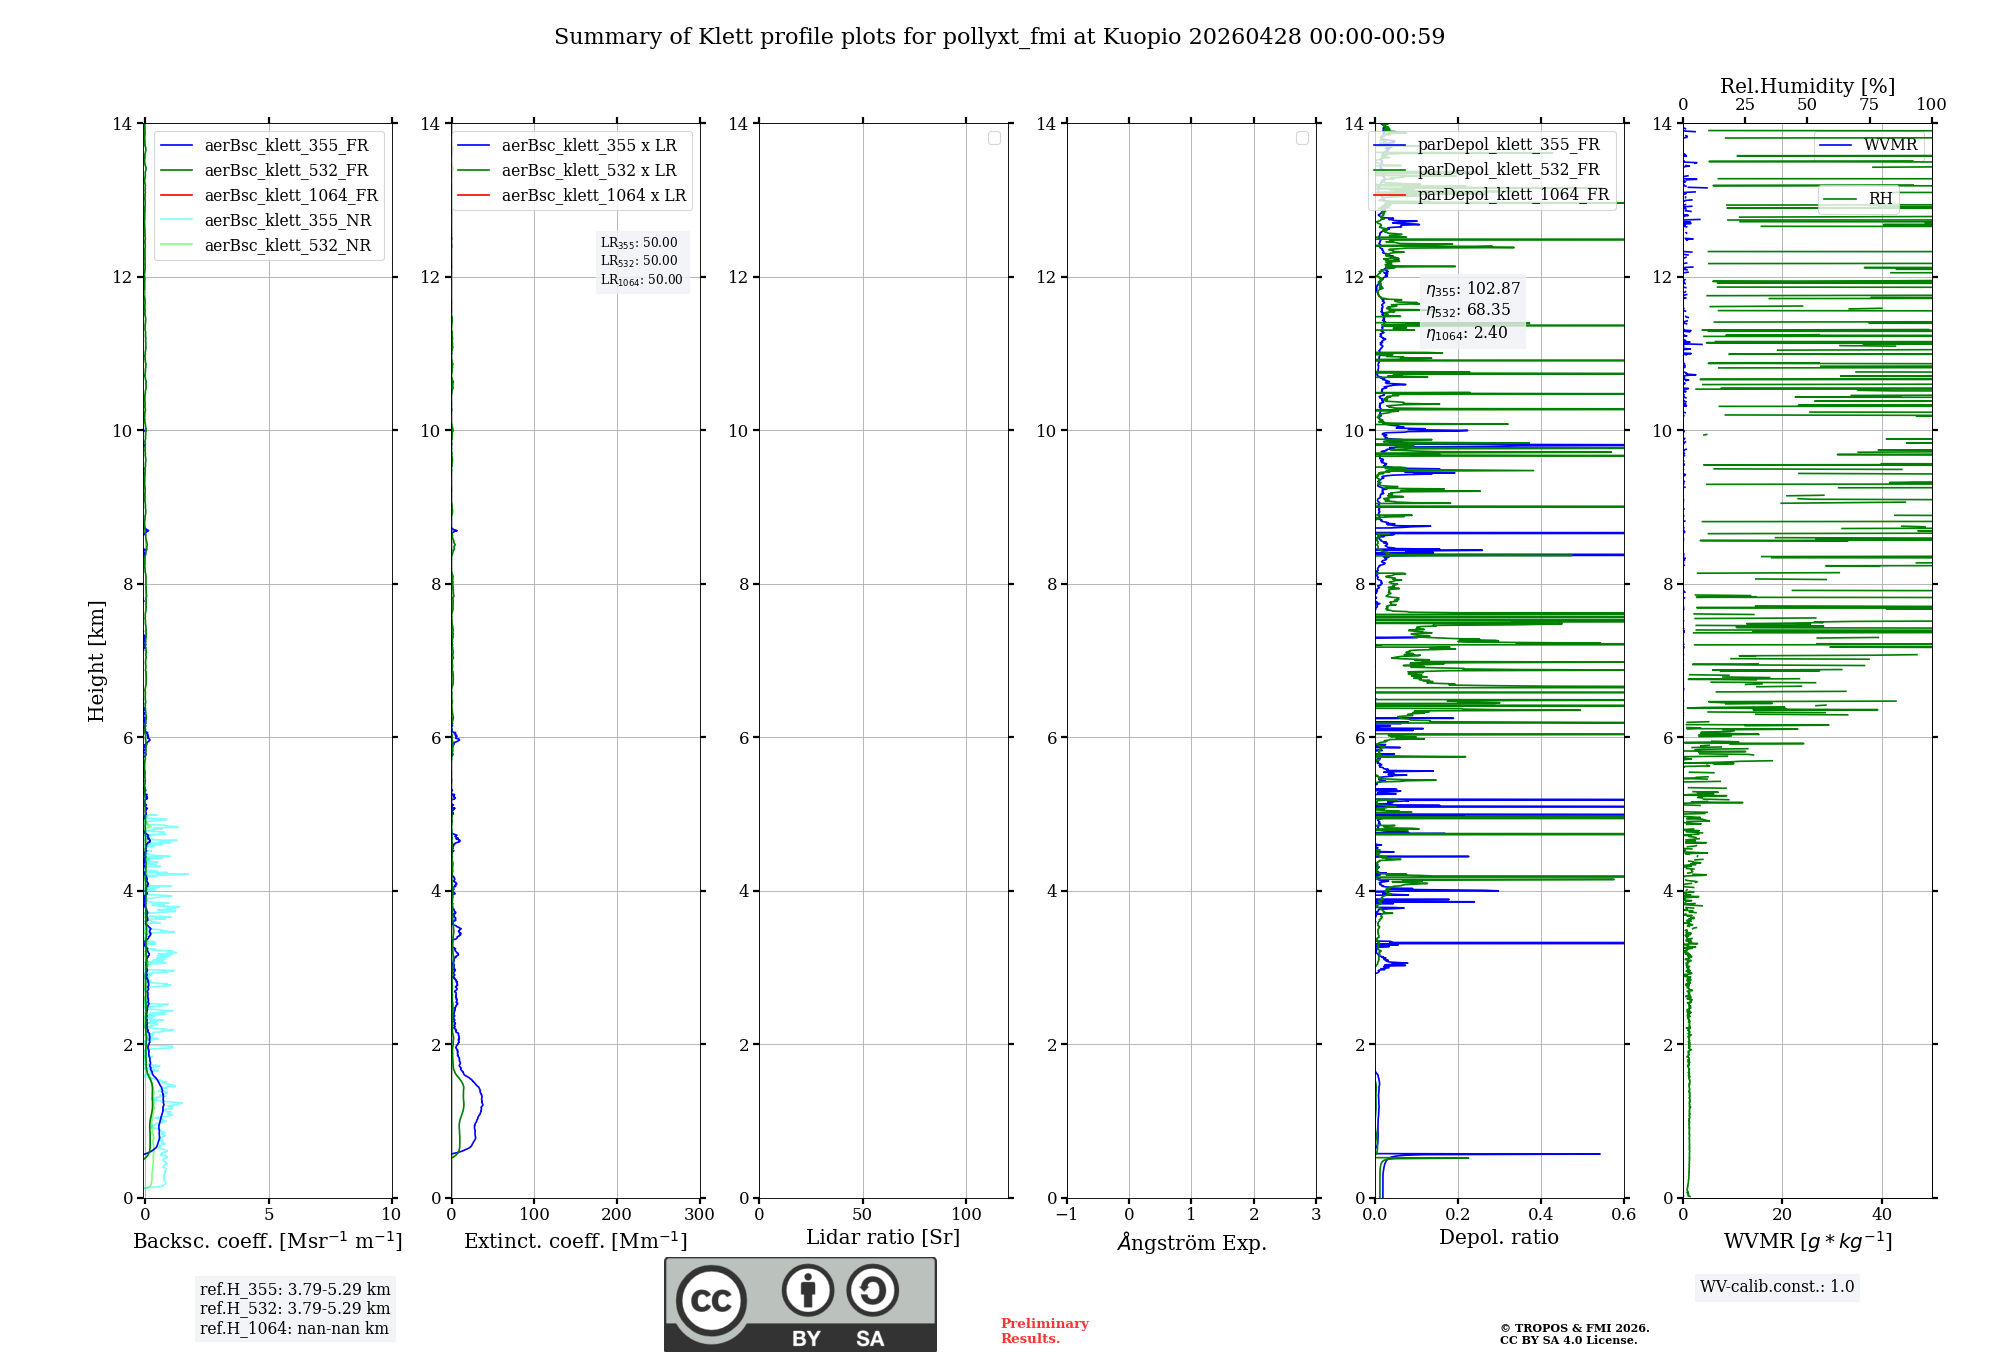Click the Creative Commons CC logo icon
This screenshot has height=1360, width=2000.
(711, 1301)
